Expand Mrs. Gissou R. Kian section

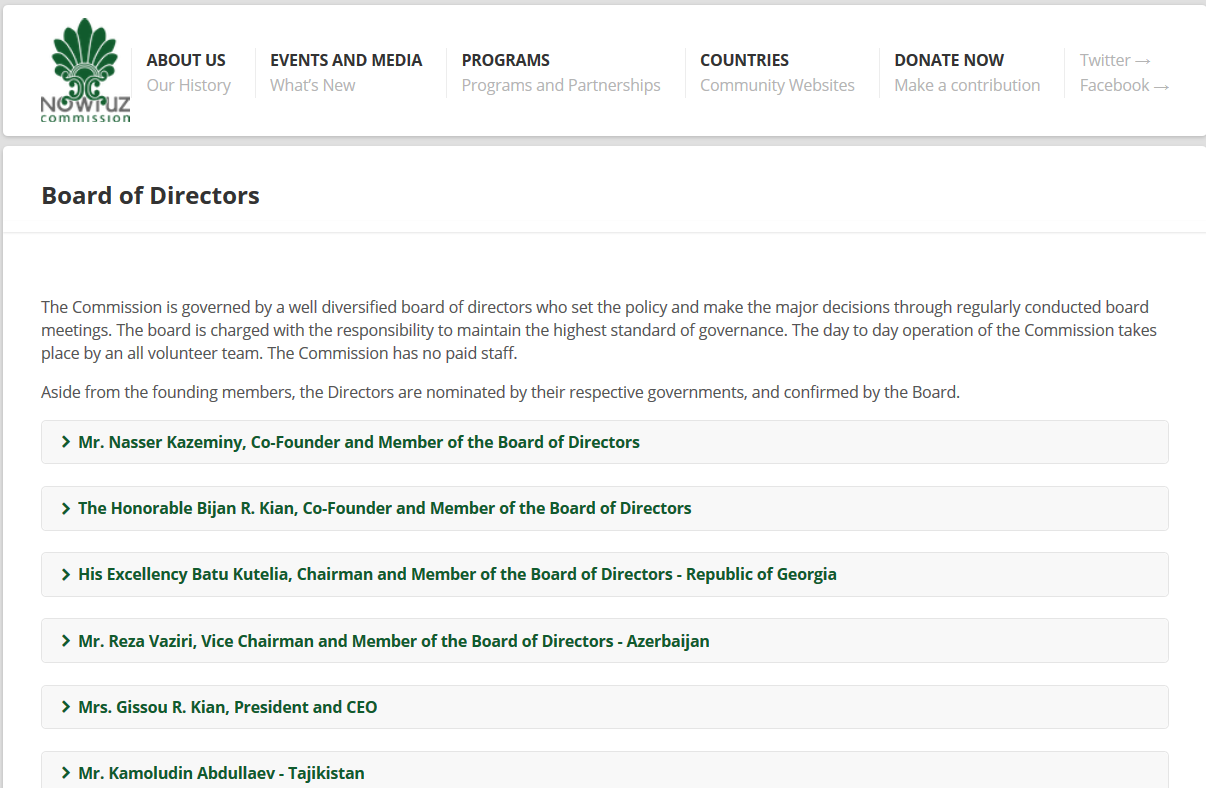(x=604, y=707)
